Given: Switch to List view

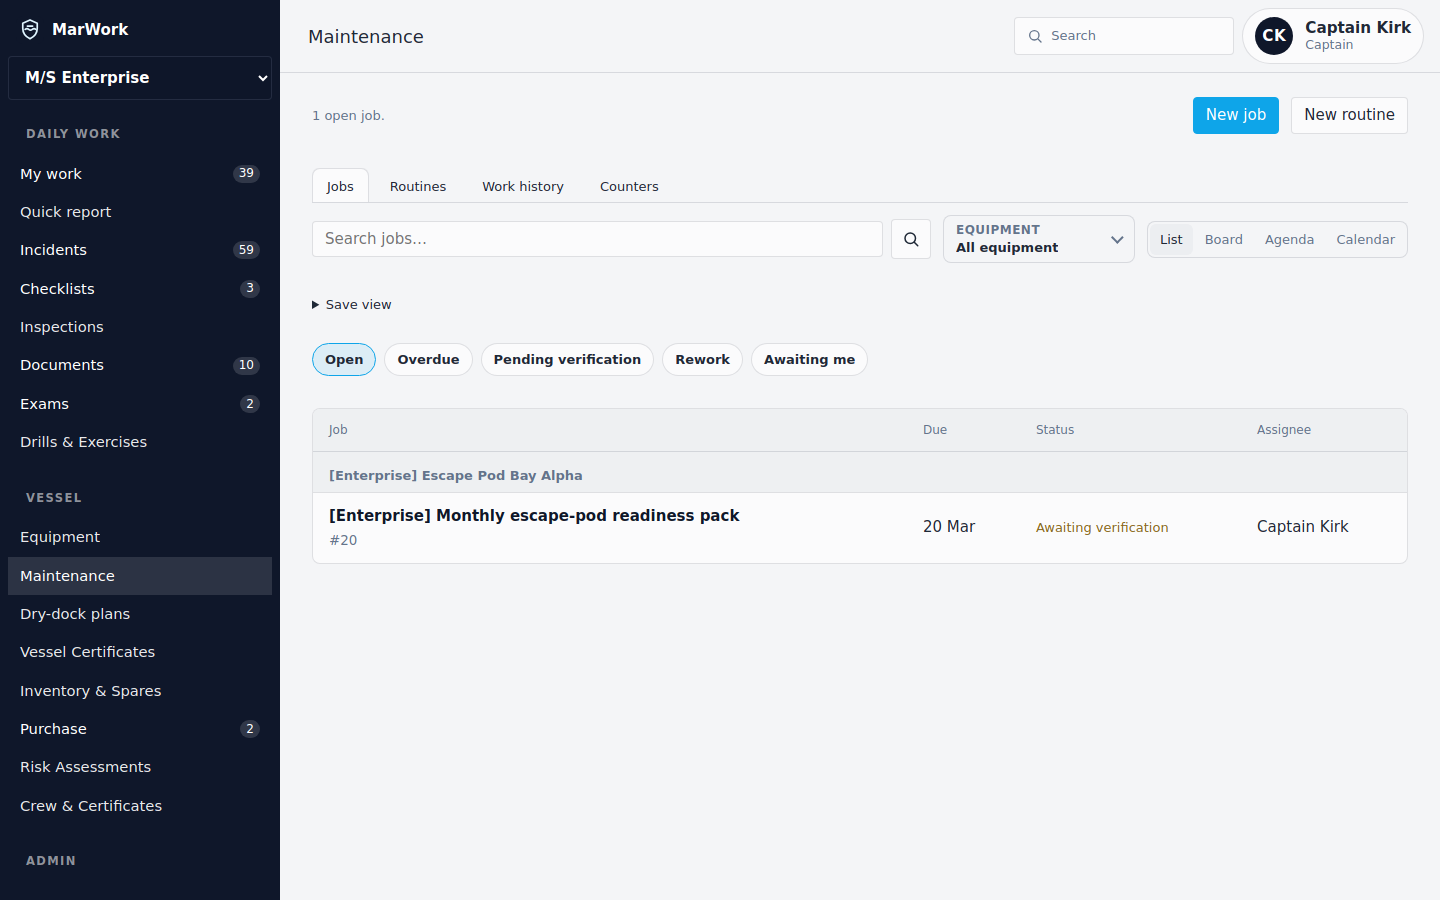Looking at the screenshot, I should 1171,240.
